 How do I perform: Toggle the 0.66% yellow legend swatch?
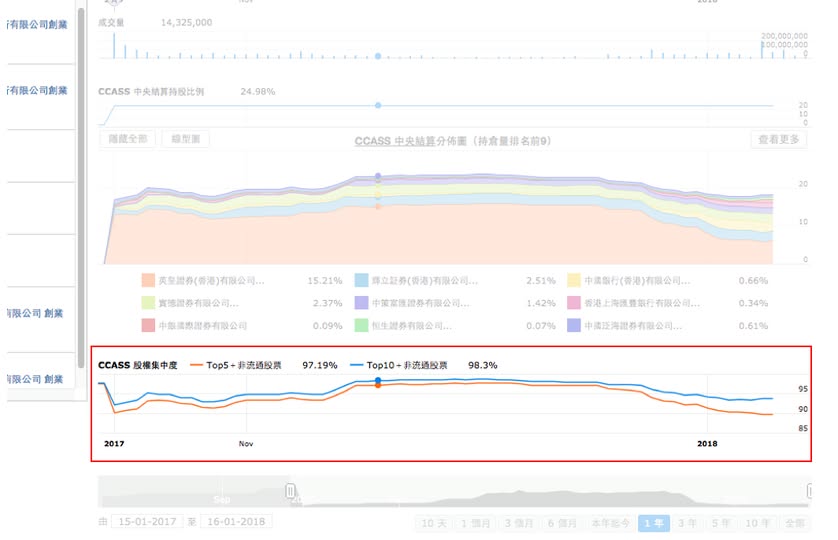[574, 280]
